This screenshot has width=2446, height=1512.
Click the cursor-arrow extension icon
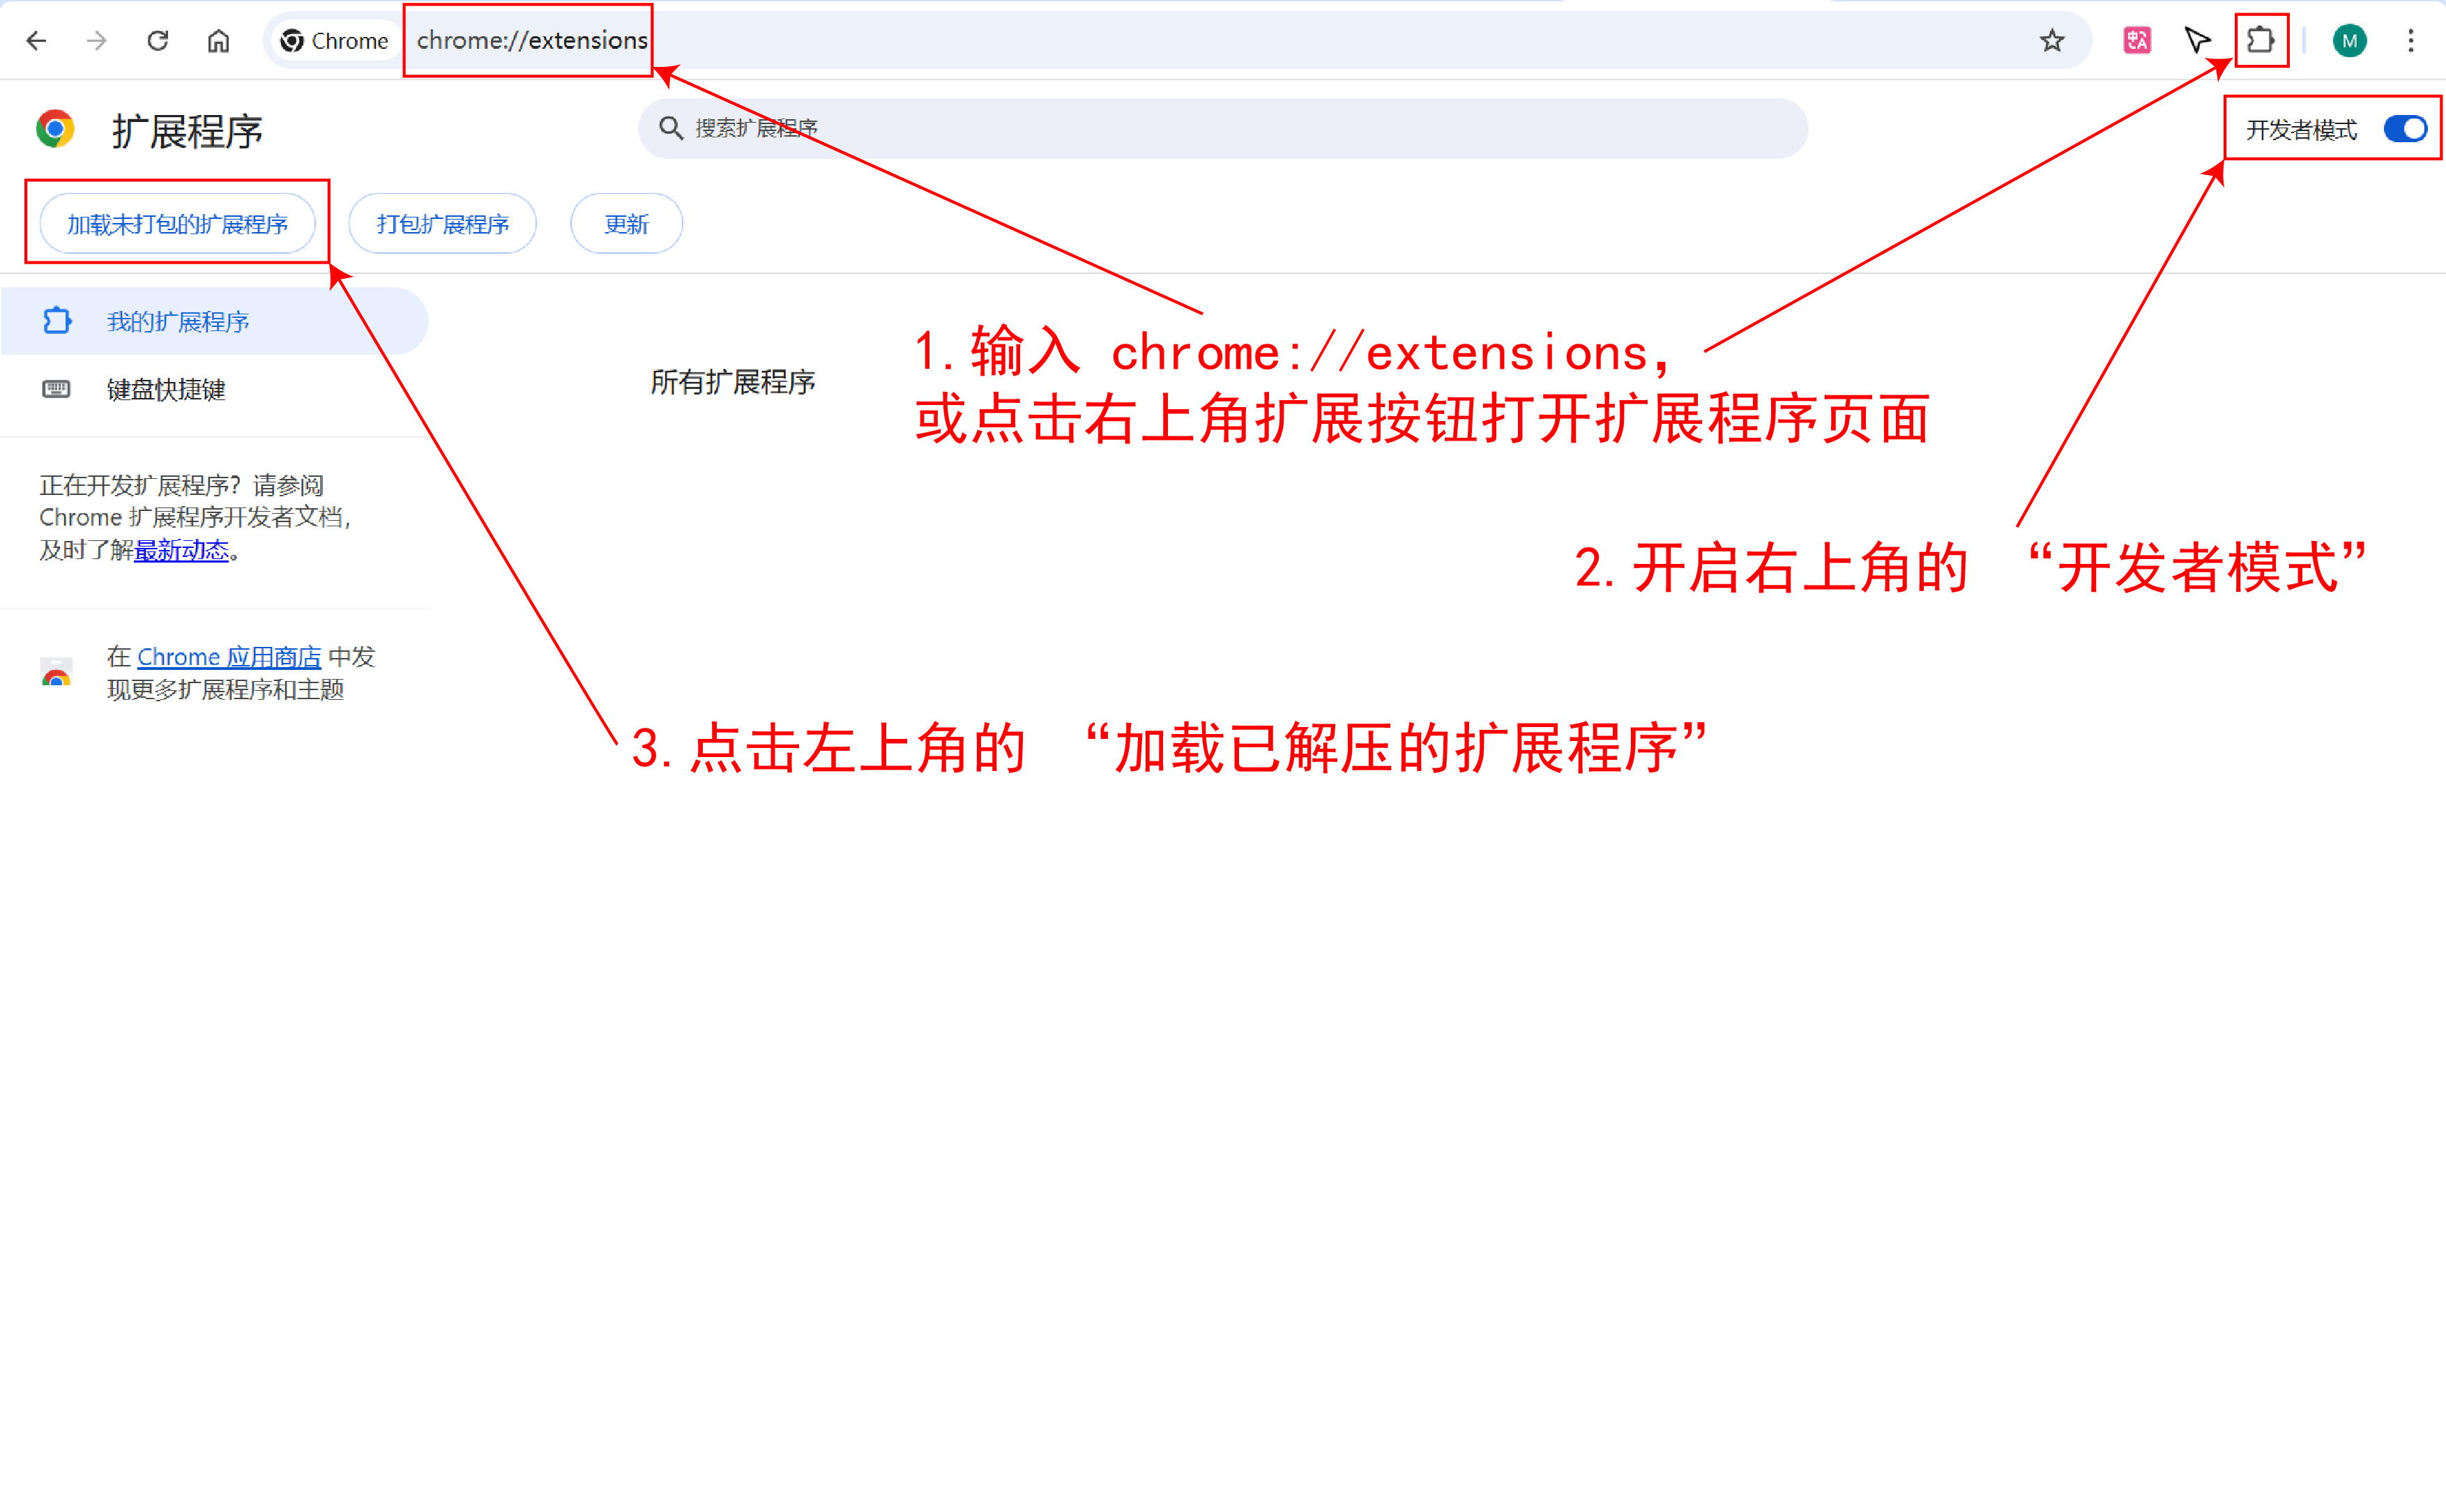tap(2197, 41)
